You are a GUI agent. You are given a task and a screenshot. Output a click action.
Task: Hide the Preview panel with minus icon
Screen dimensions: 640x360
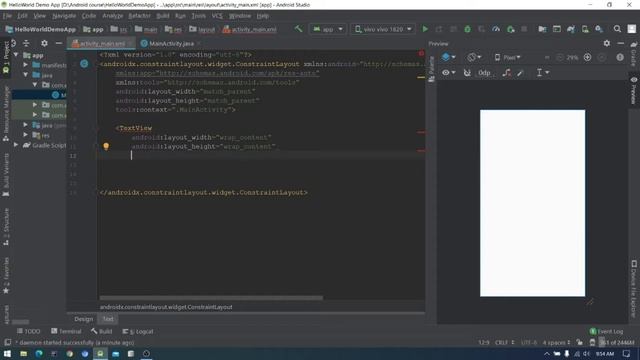(620, 43)
